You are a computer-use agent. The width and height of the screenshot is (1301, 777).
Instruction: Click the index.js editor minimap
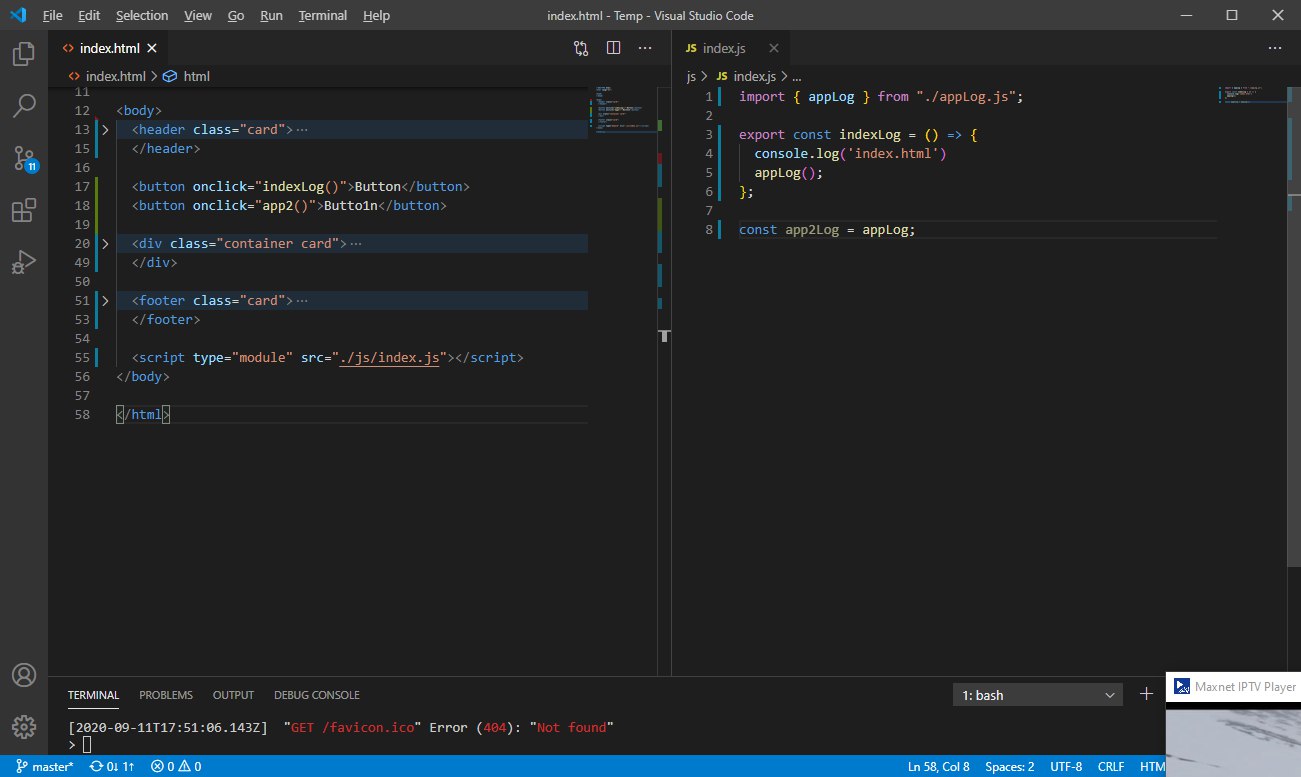click(x=1253, y=95)
